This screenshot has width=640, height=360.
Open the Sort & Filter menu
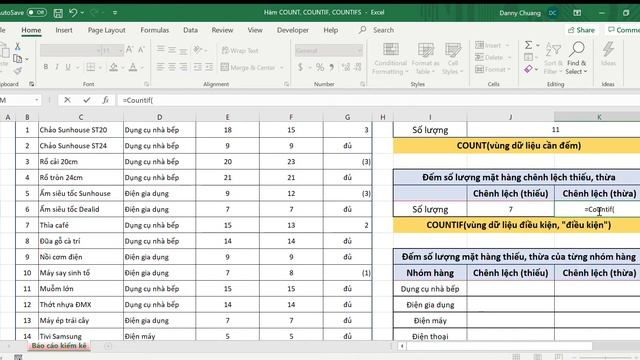click(x=553, y=58)
